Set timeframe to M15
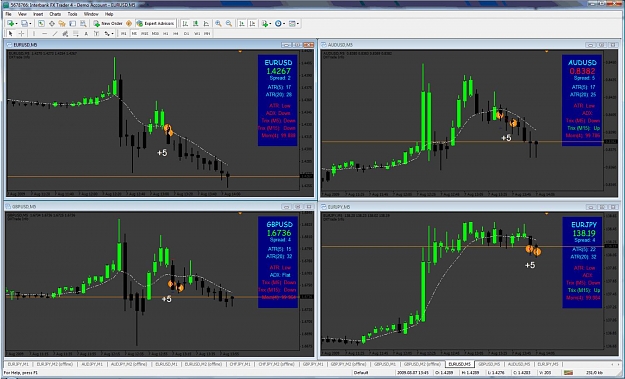The height and width of the screenshot is (379, 625). pyautogui.click(x=145, y=34)
